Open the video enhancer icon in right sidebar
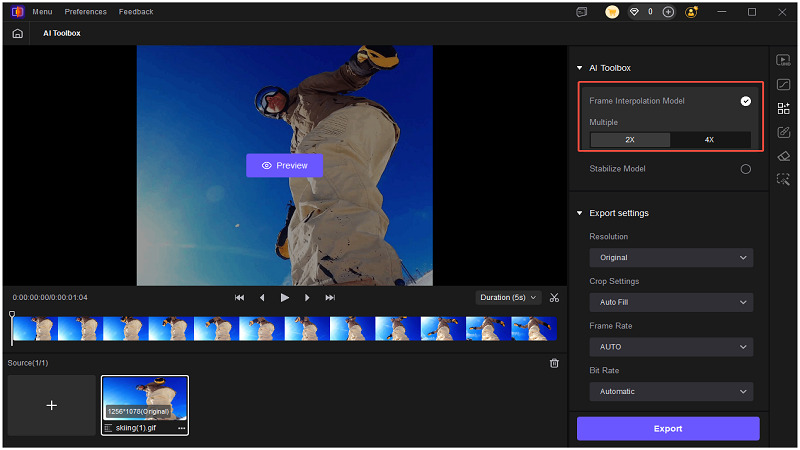Screen dimensions: 800x450 [x=784, y=60]
